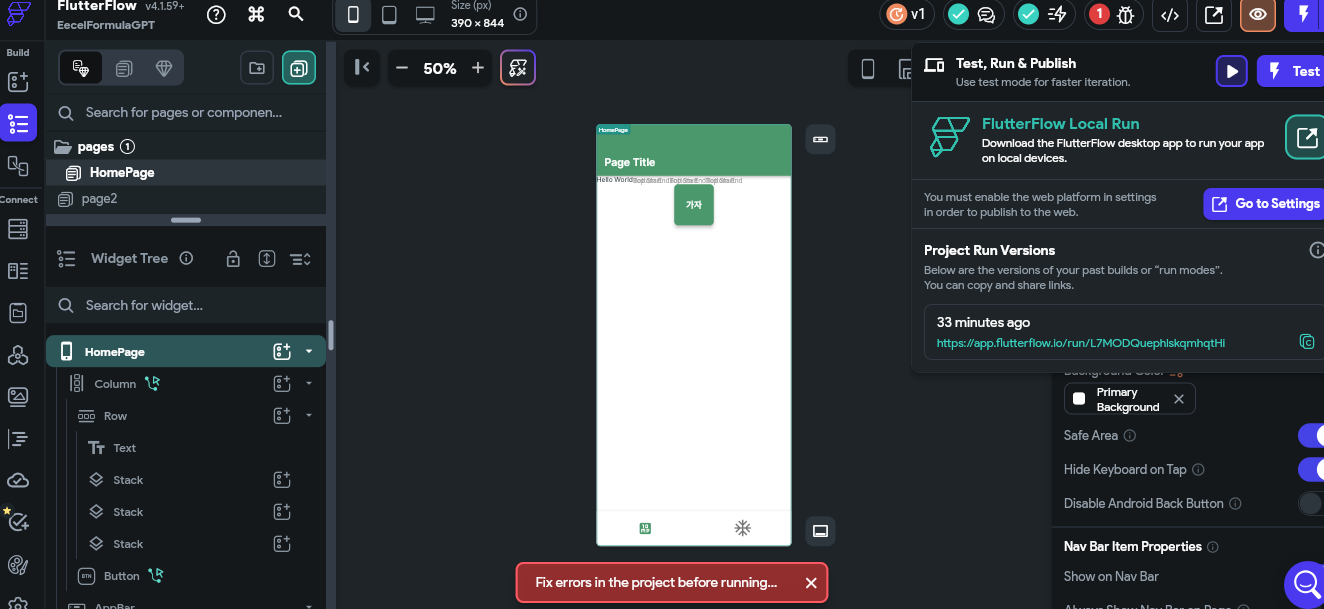Select the phone canvas size
Screen dimensions: 1324x609
click(x=353, y=14)
